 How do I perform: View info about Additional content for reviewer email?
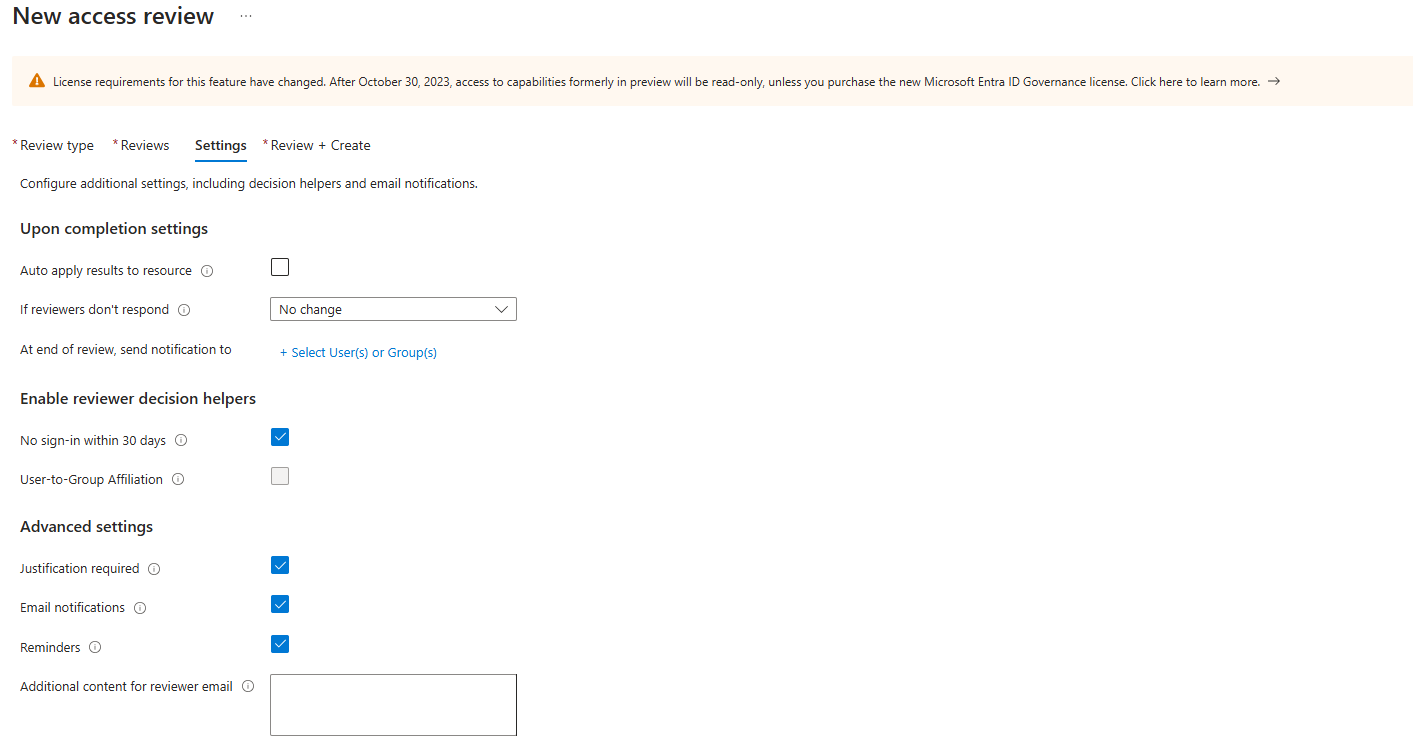pyautogui.click(x=247, y=686)
